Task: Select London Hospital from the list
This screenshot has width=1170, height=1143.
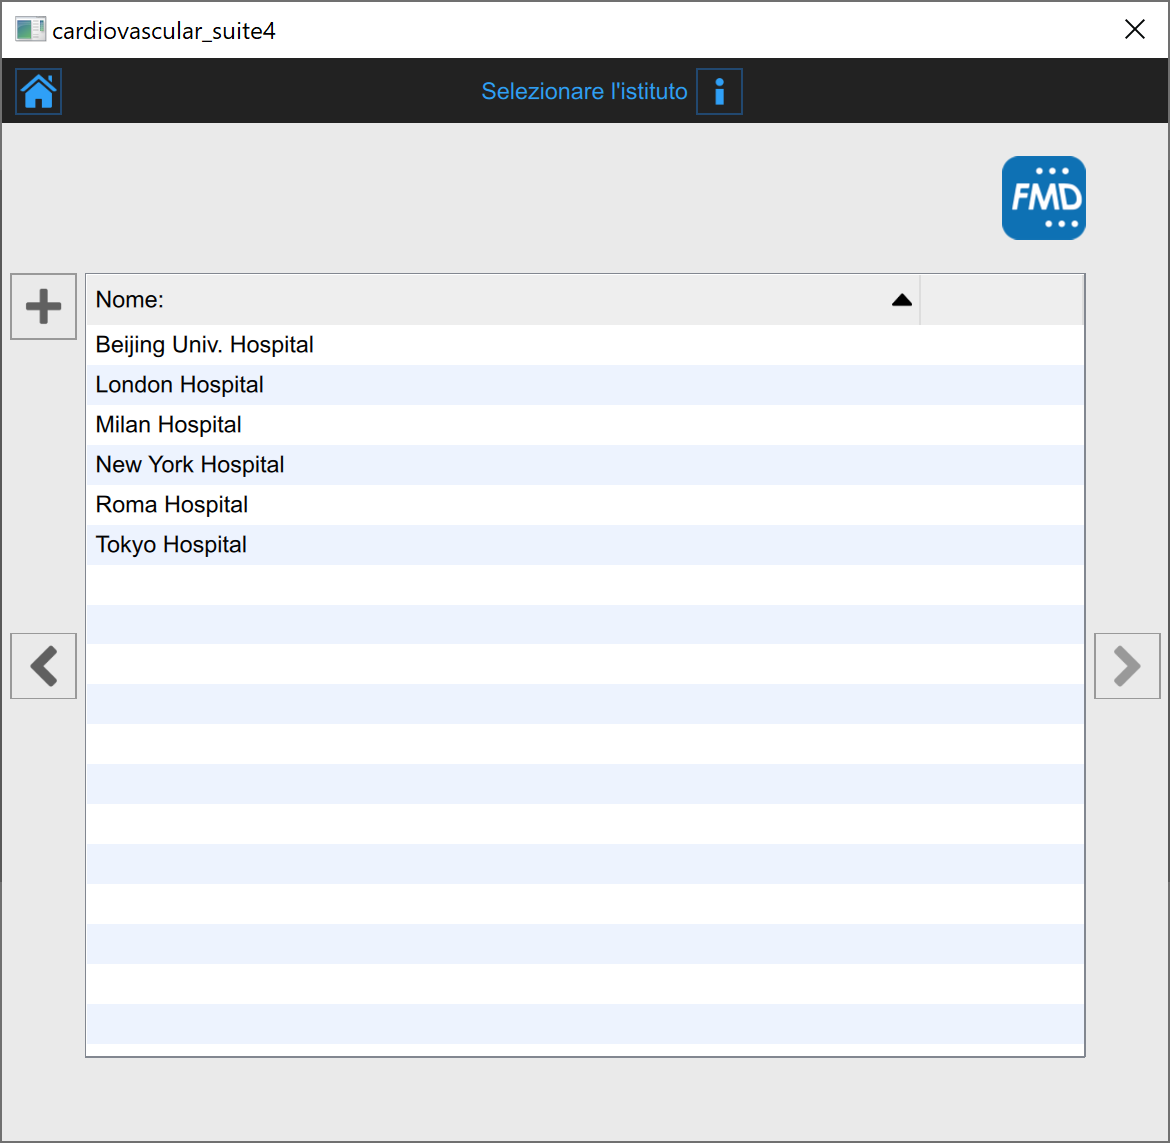Action: coord(180,385)
